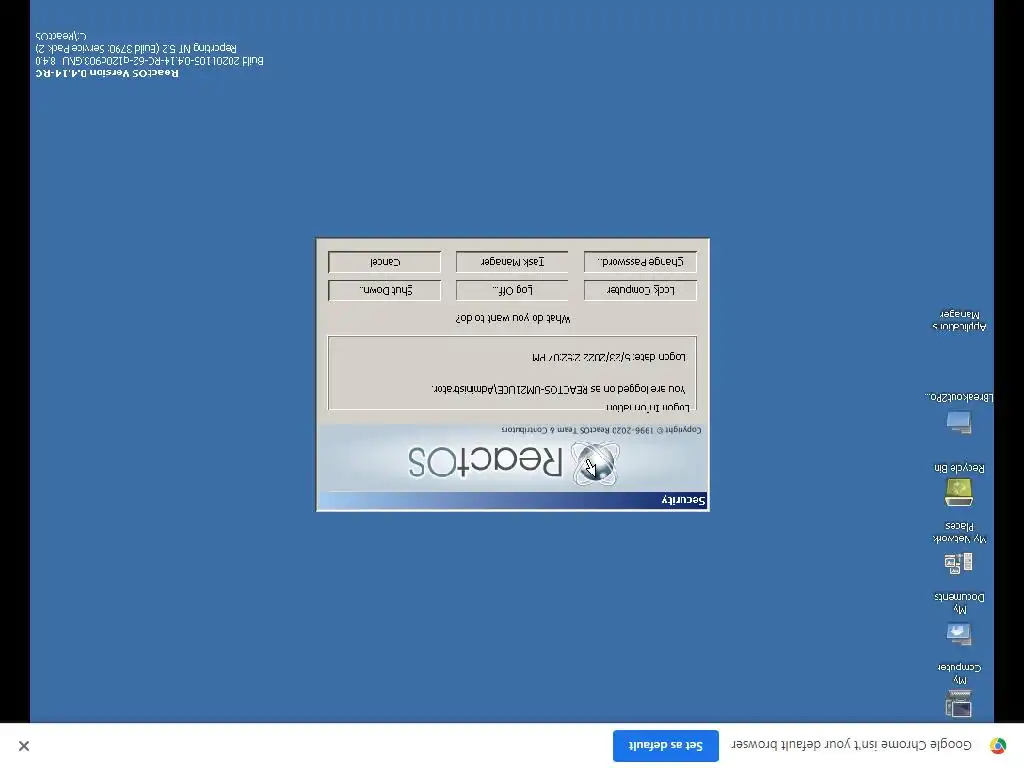1024x768 pixels.
Task: Click the Lock Computer button
Action: (640, 290)
